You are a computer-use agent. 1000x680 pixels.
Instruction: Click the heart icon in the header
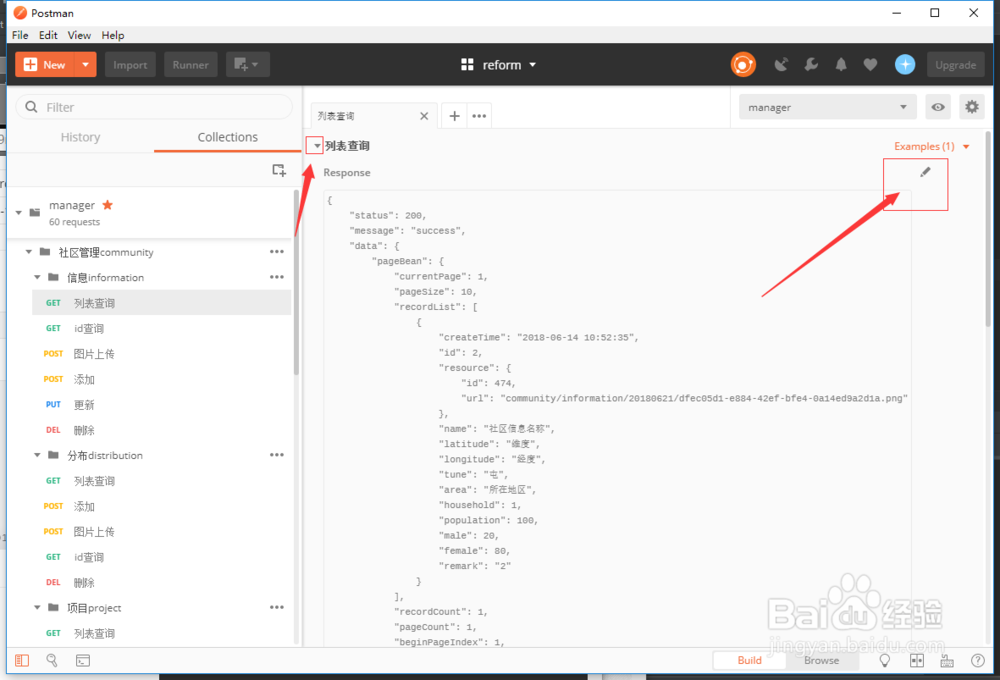point(871,63)
